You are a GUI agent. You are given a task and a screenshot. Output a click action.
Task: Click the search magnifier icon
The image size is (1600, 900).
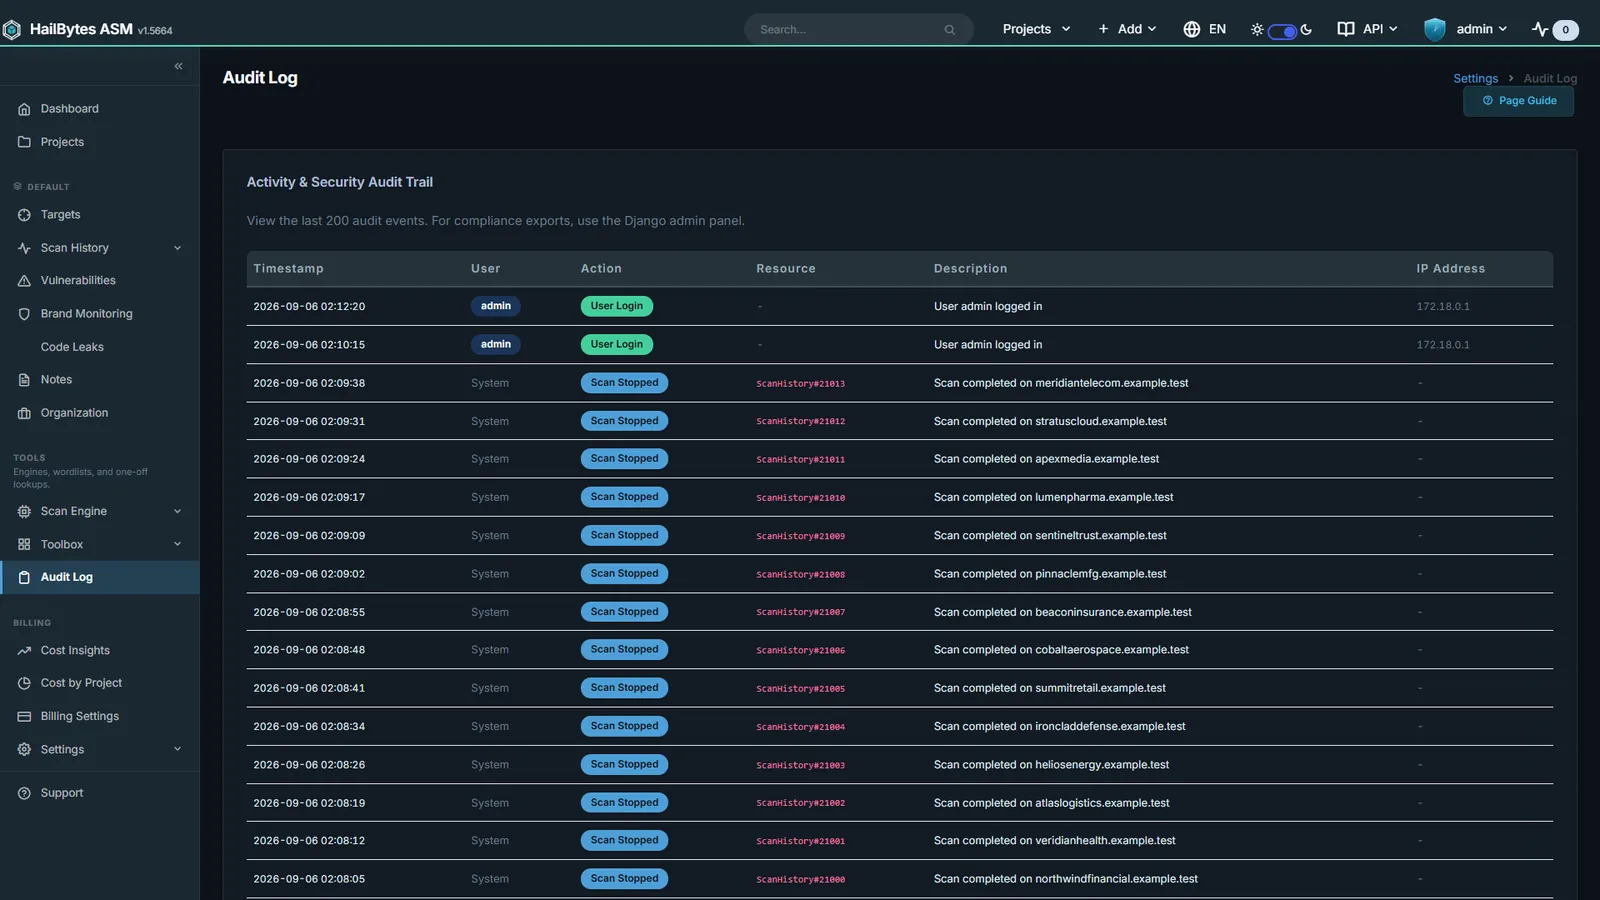click(x=949, y=30)
